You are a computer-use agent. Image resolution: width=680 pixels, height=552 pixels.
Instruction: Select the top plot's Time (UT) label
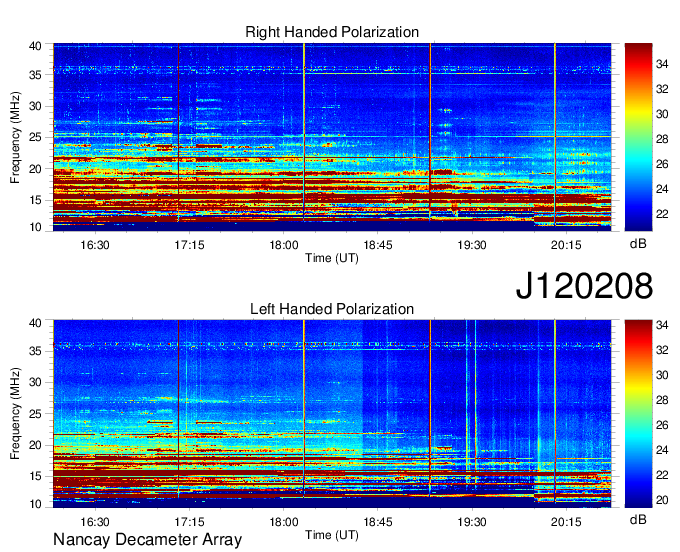[x=332, y=258]
